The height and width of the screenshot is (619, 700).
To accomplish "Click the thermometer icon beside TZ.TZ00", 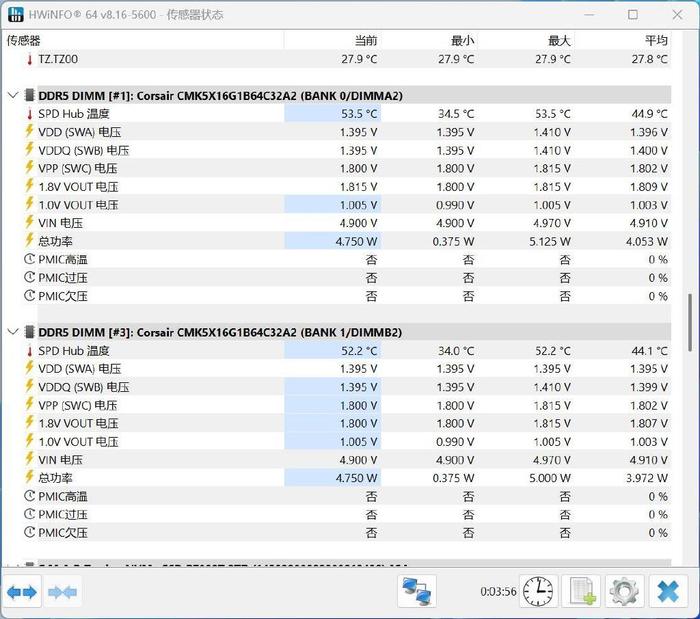I will point(30,59).
